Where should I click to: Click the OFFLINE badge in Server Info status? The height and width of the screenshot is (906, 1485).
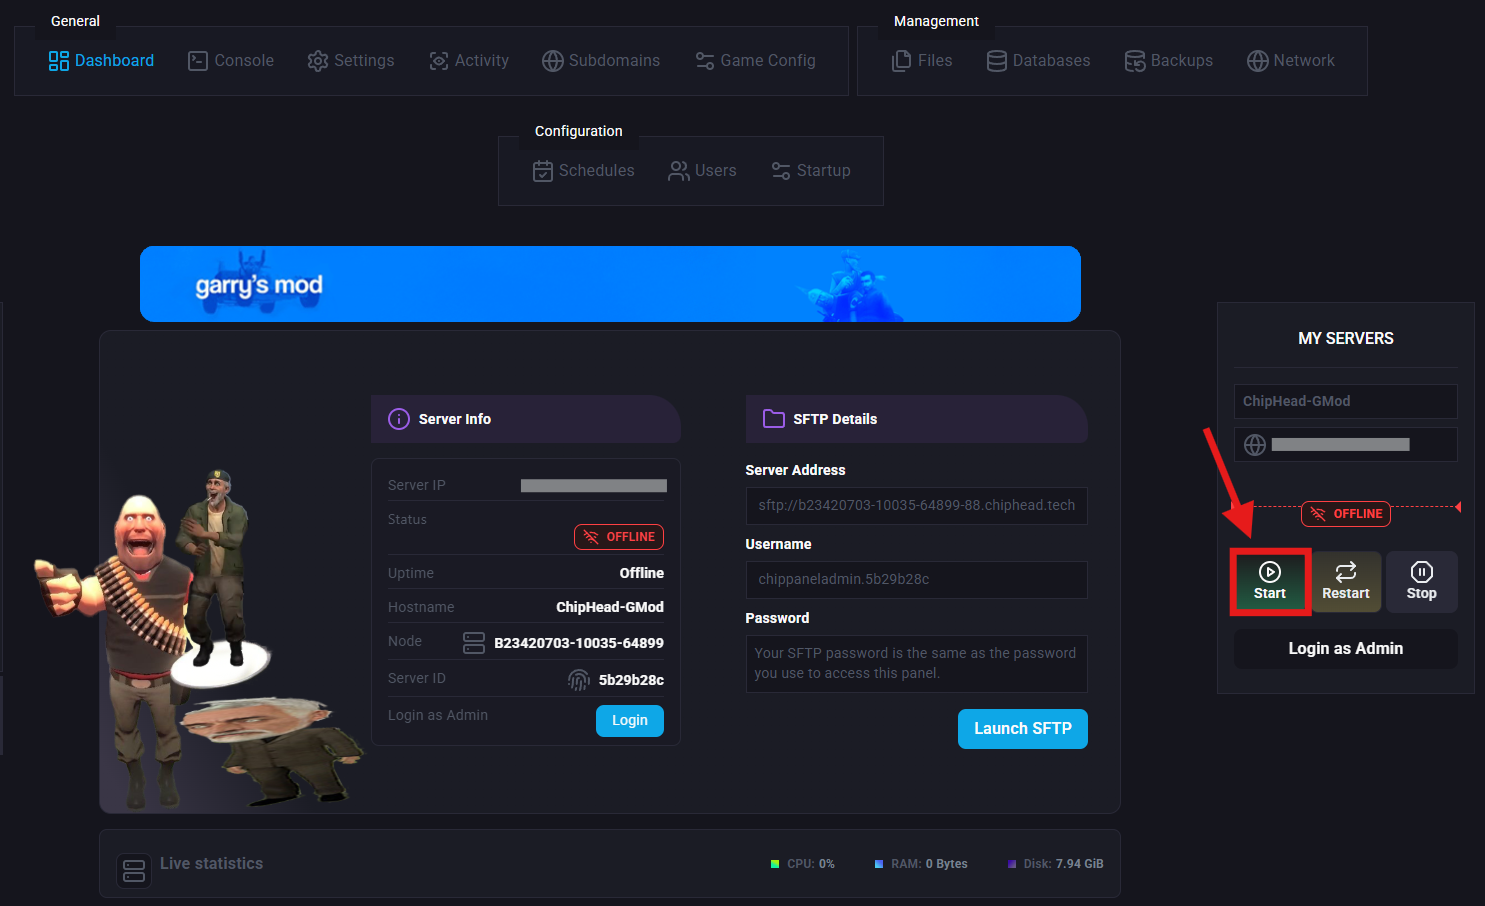click(619, 537)
